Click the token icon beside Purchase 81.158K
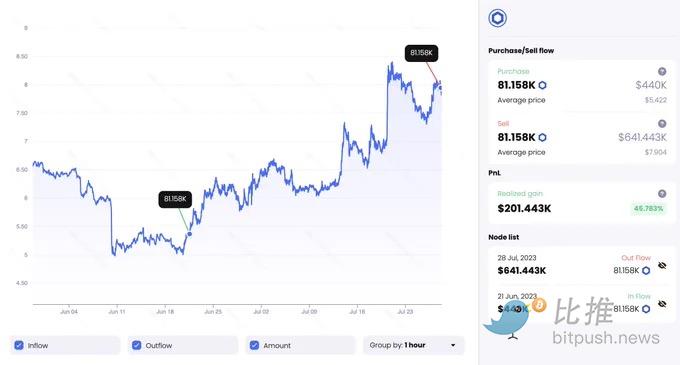Viewport: 680px width, 365px height. click(543, 85)
